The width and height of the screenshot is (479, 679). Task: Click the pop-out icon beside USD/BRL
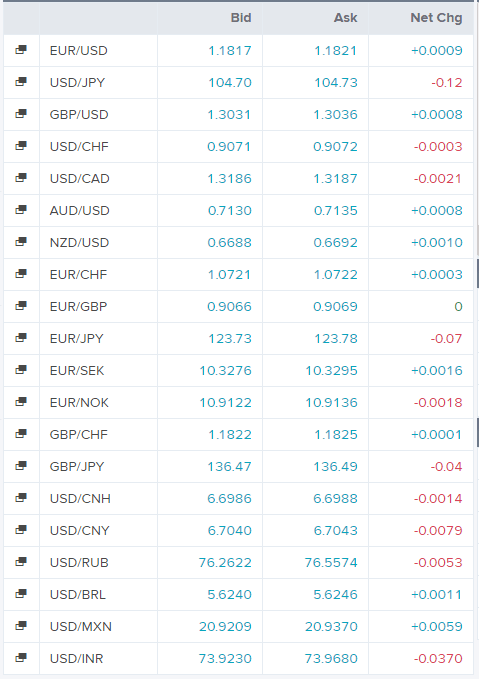pyautogui.click(x=21, y=594)
